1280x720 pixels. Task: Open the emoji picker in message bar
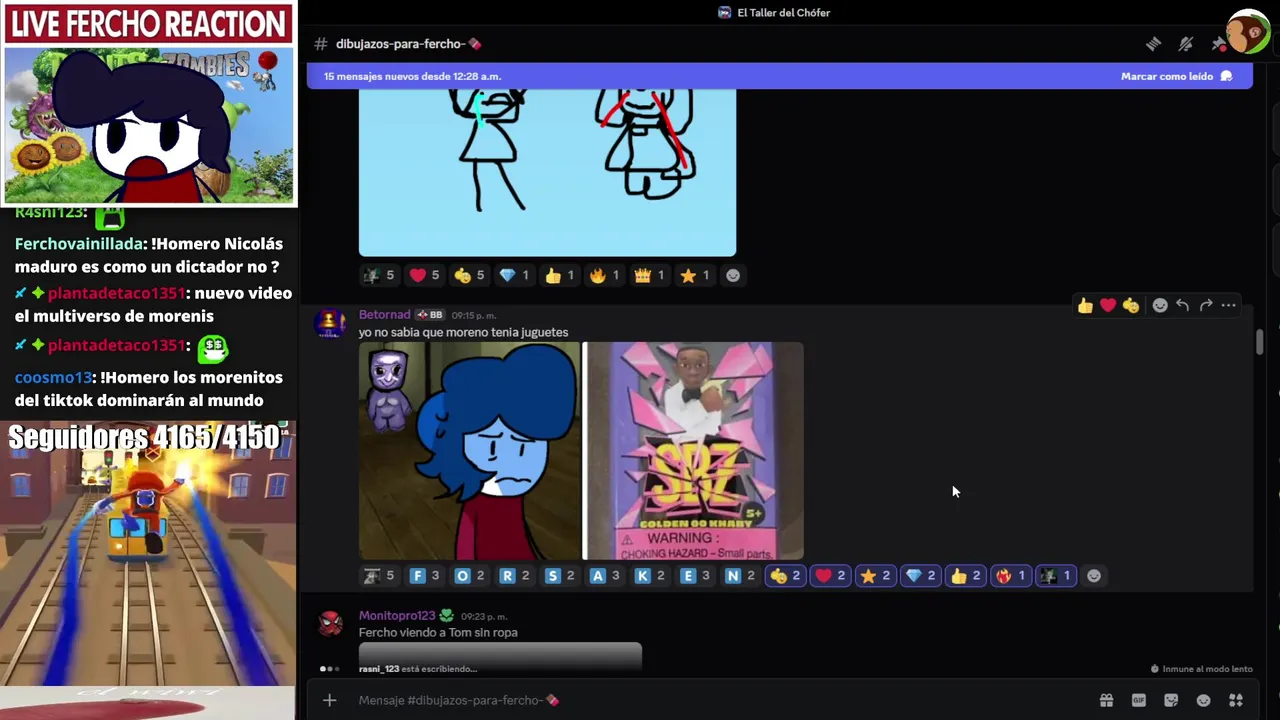pos(1203,700)
